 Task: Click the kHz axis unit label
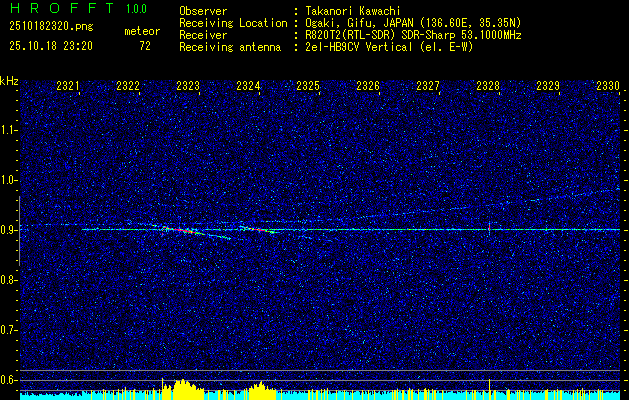tap(9, 81)
